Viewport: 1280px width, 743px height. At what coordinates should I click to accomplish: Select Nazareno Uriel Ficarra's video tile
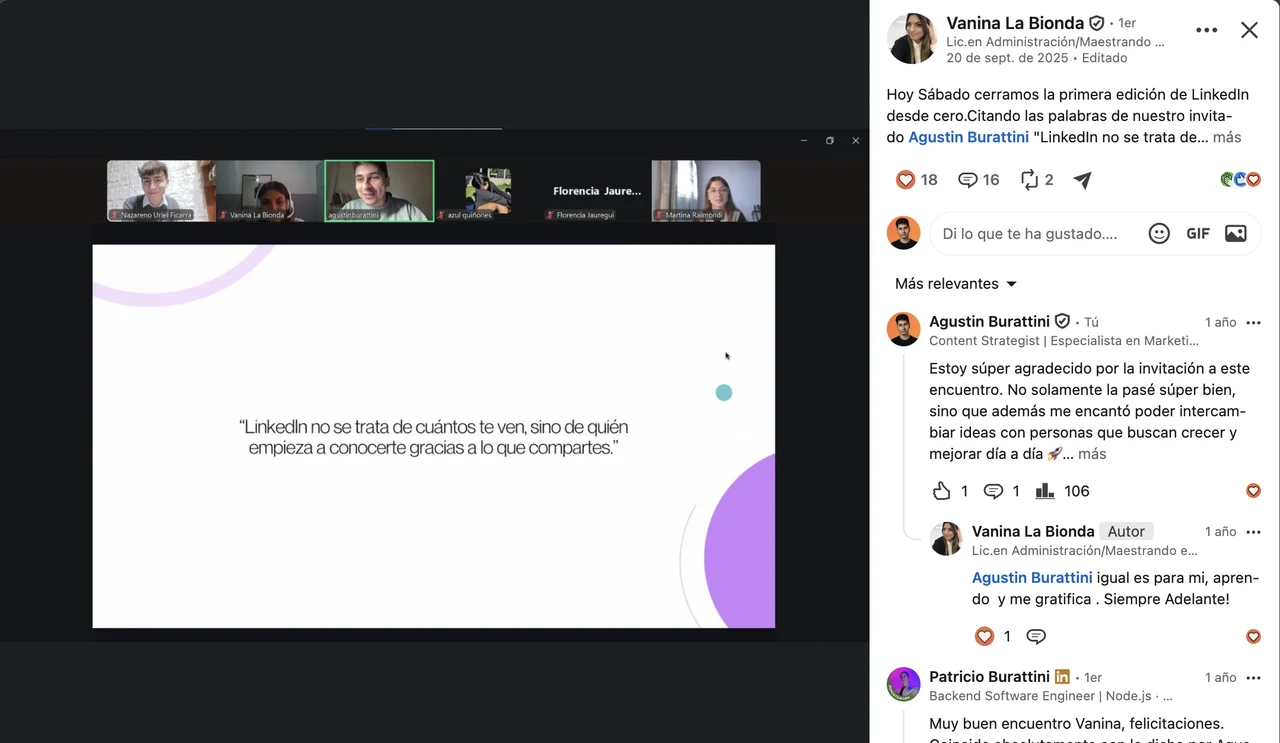(x=161, y=191)
